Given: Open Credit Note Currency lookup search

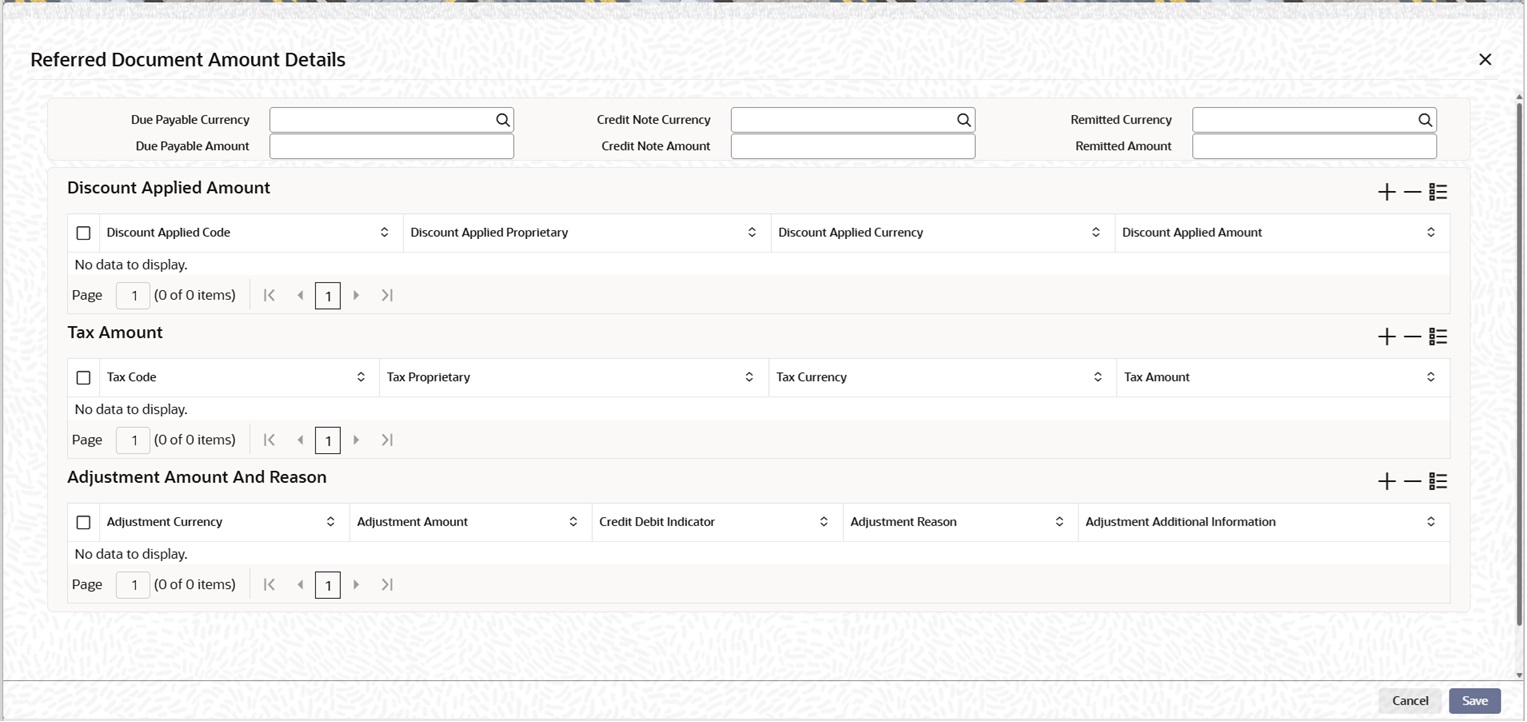Looking at the screenshot, I should 964,120.
